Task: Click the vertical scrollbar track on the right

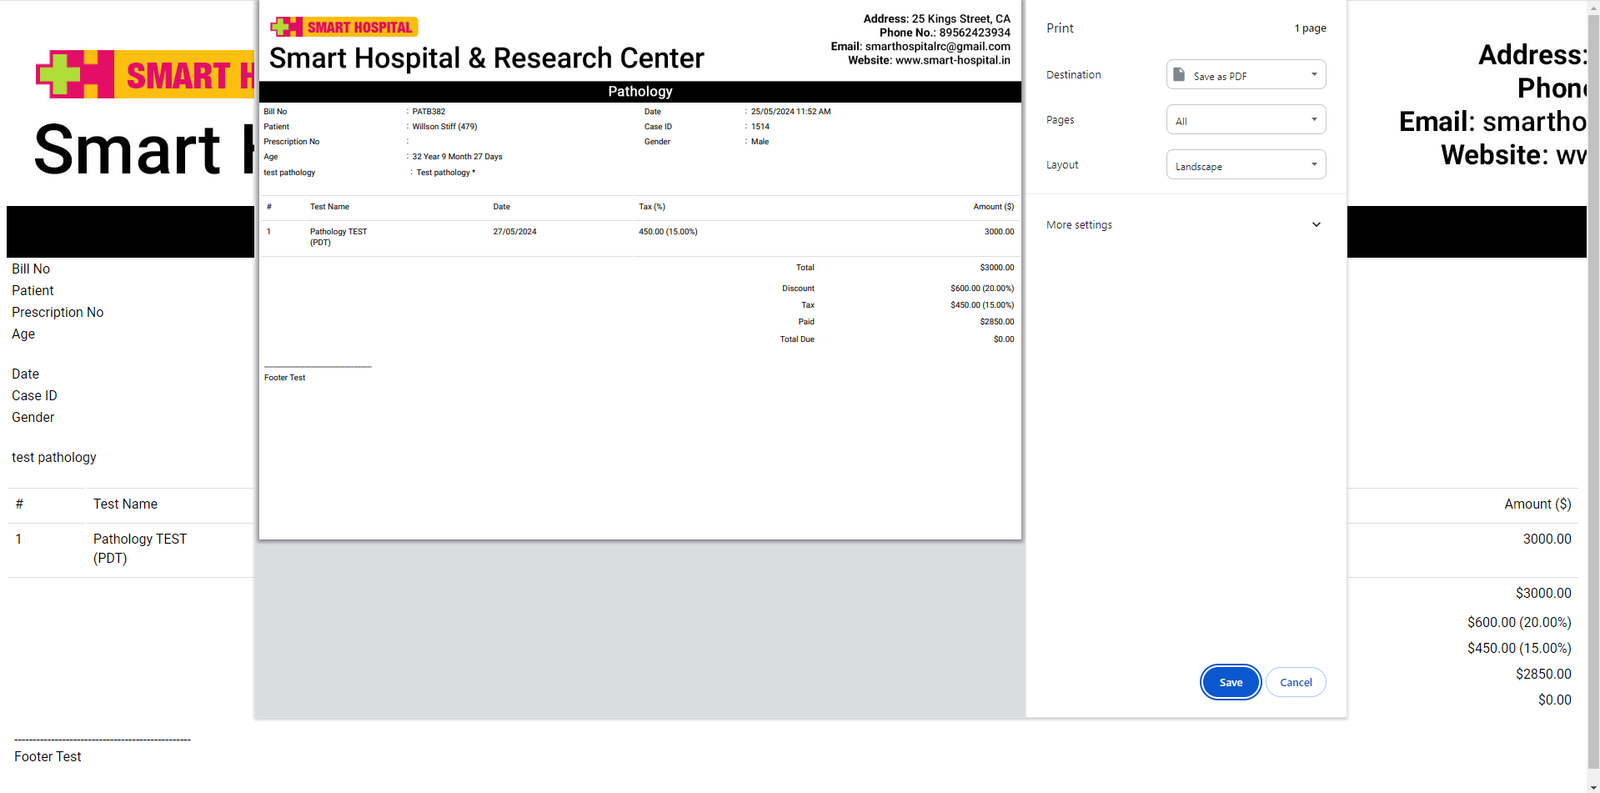Action: tap(1593, 400)
